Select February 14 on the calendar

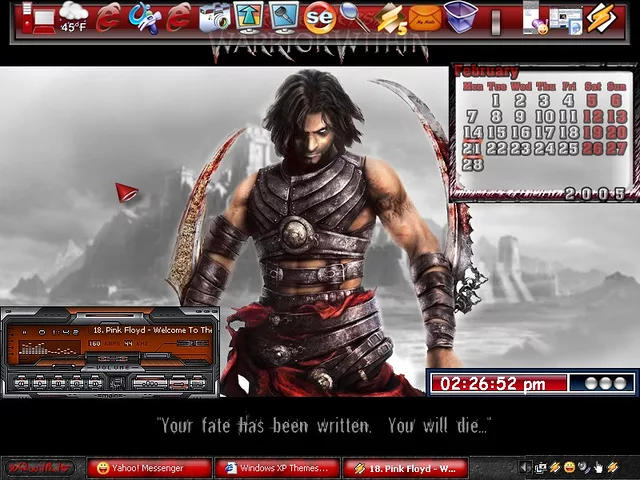click(x=472, y=132)
